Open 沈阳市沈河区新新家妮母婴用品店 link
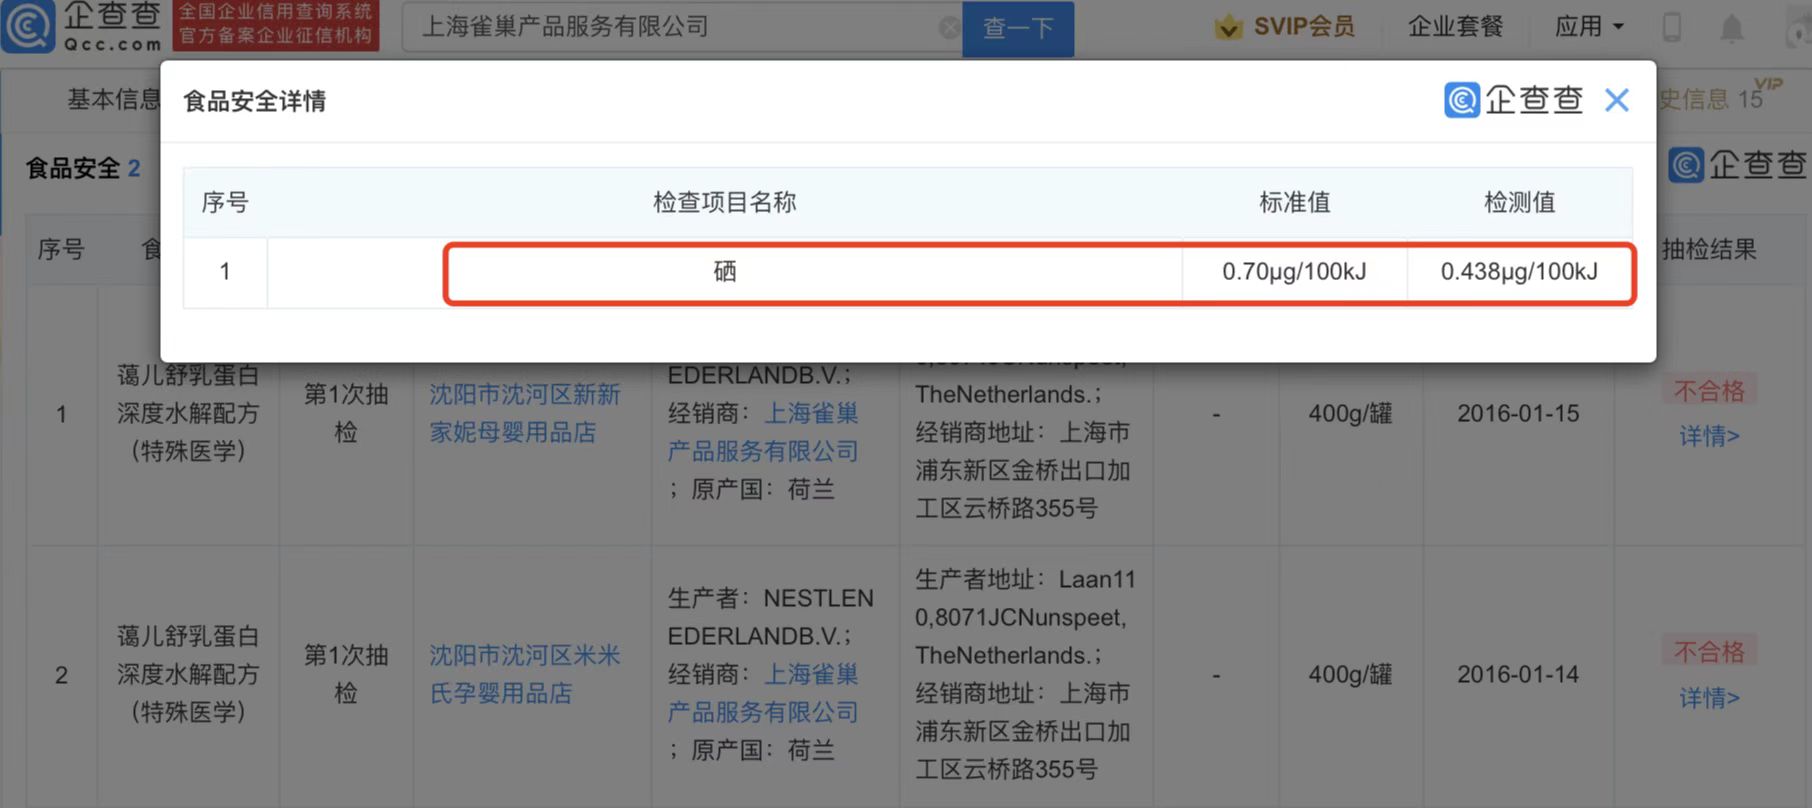The height and width of the screenshot is (808, 1812). [525, 413]
